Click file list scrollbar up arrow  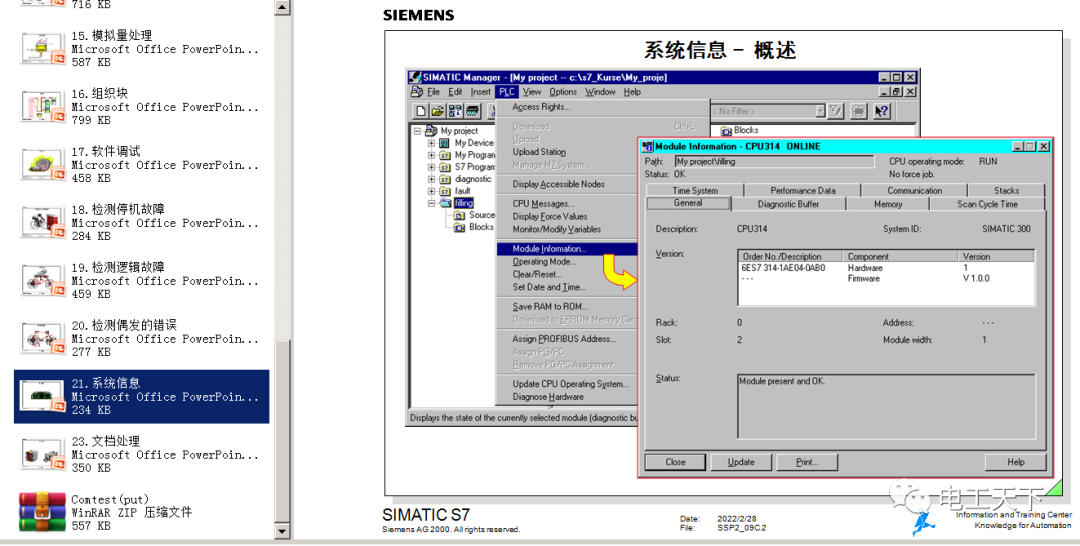[x=282, y=8]
